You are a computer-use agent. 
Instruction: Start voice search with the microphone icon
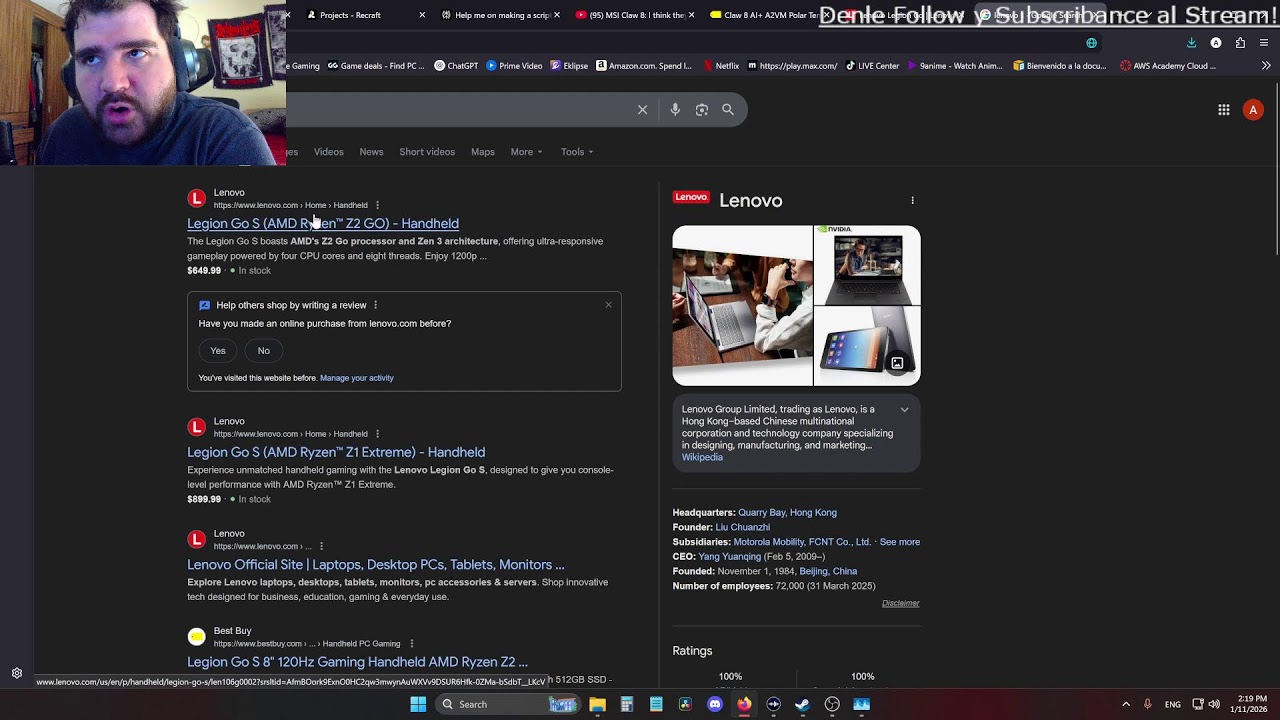[x=675, y=110]
